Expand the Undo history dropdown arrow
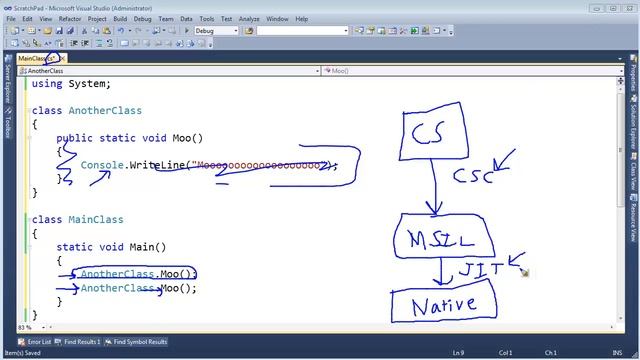The image size is (640, 360). 129,31
